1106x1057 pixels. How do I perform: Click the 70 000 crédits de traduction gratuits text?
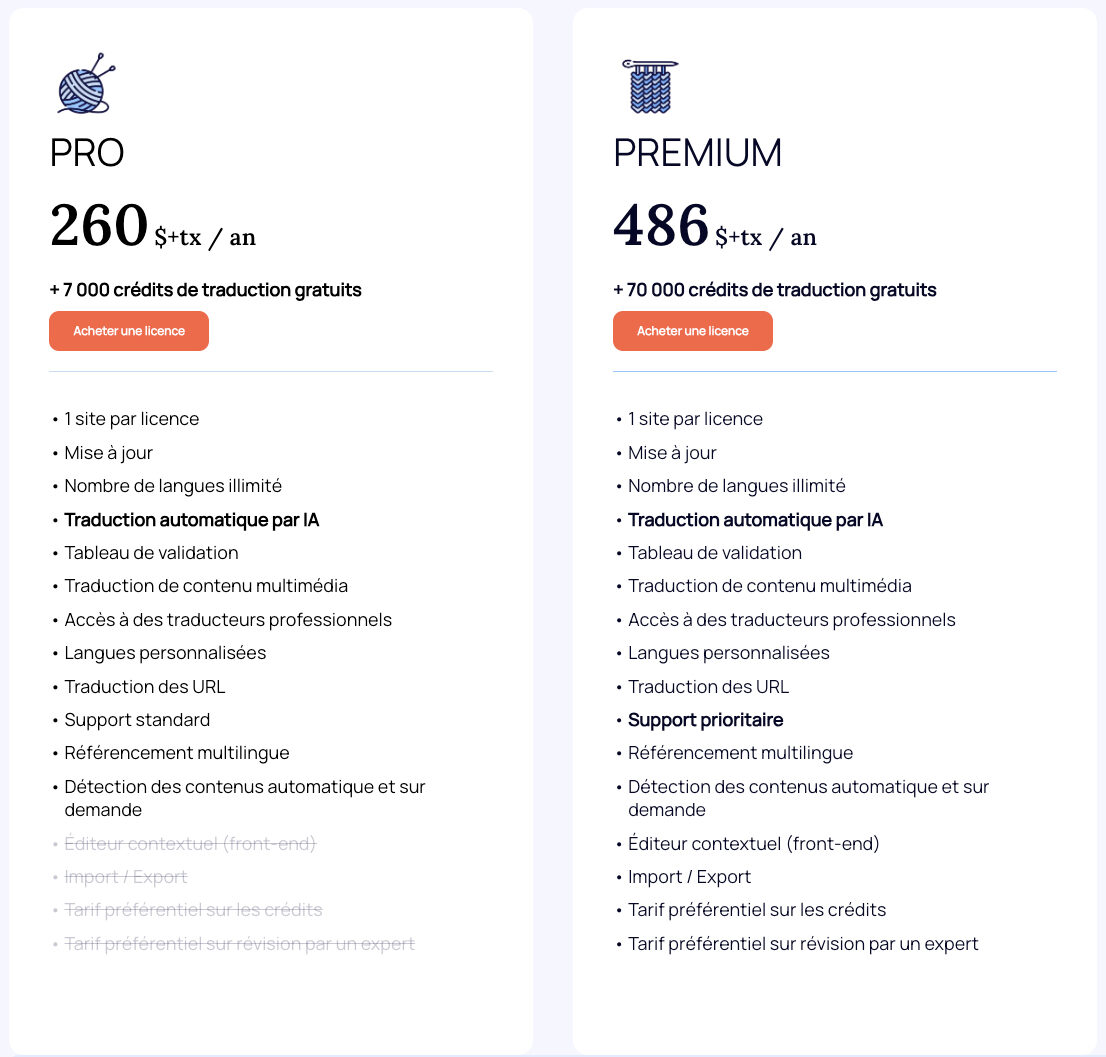[x=774, y=290]
